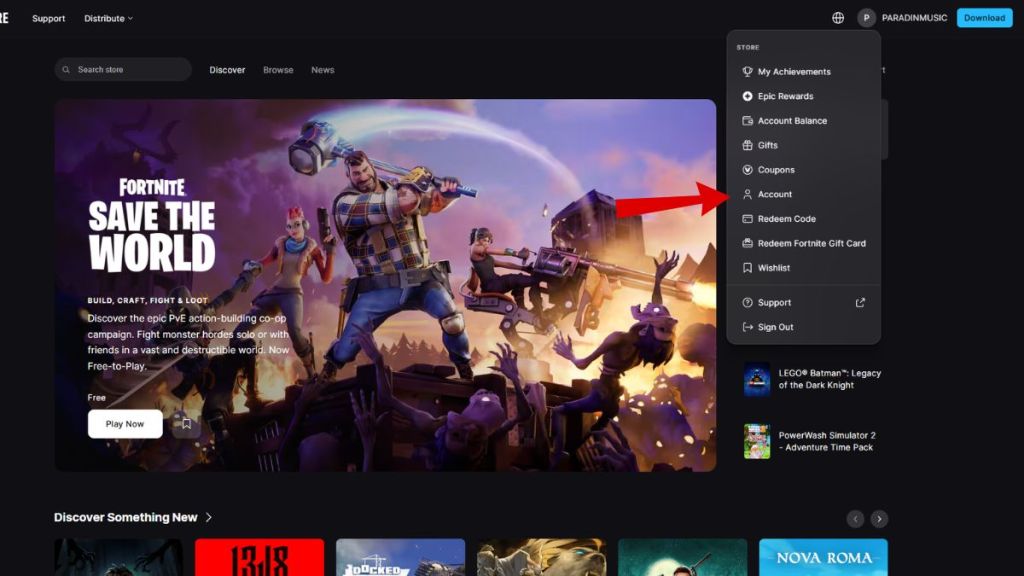Image resolution: width=1024 pixels, height=576 pixels.
Task: Click the next carousel arrow
Action: pos(879,519)
